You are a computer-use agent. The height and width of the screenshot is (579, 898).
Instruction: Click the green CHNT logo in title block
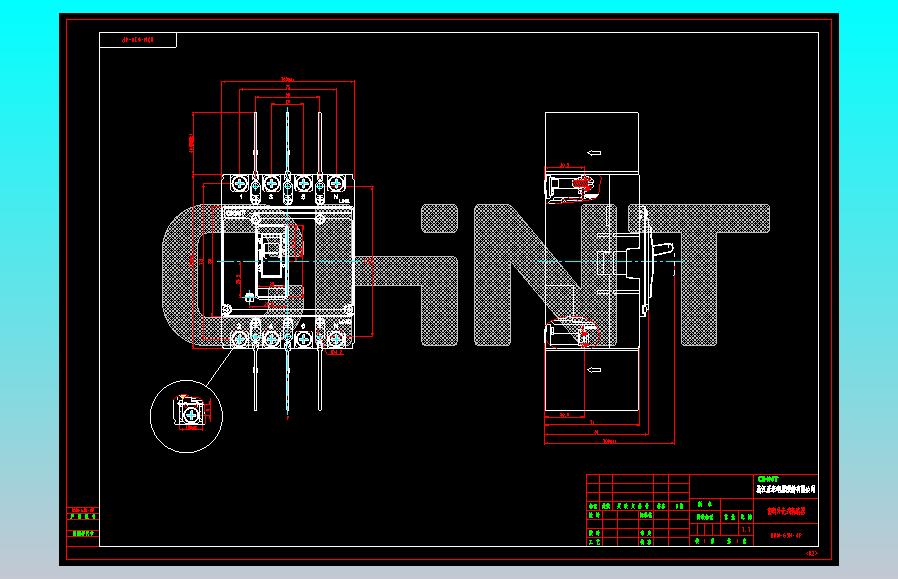coord(768,479)
